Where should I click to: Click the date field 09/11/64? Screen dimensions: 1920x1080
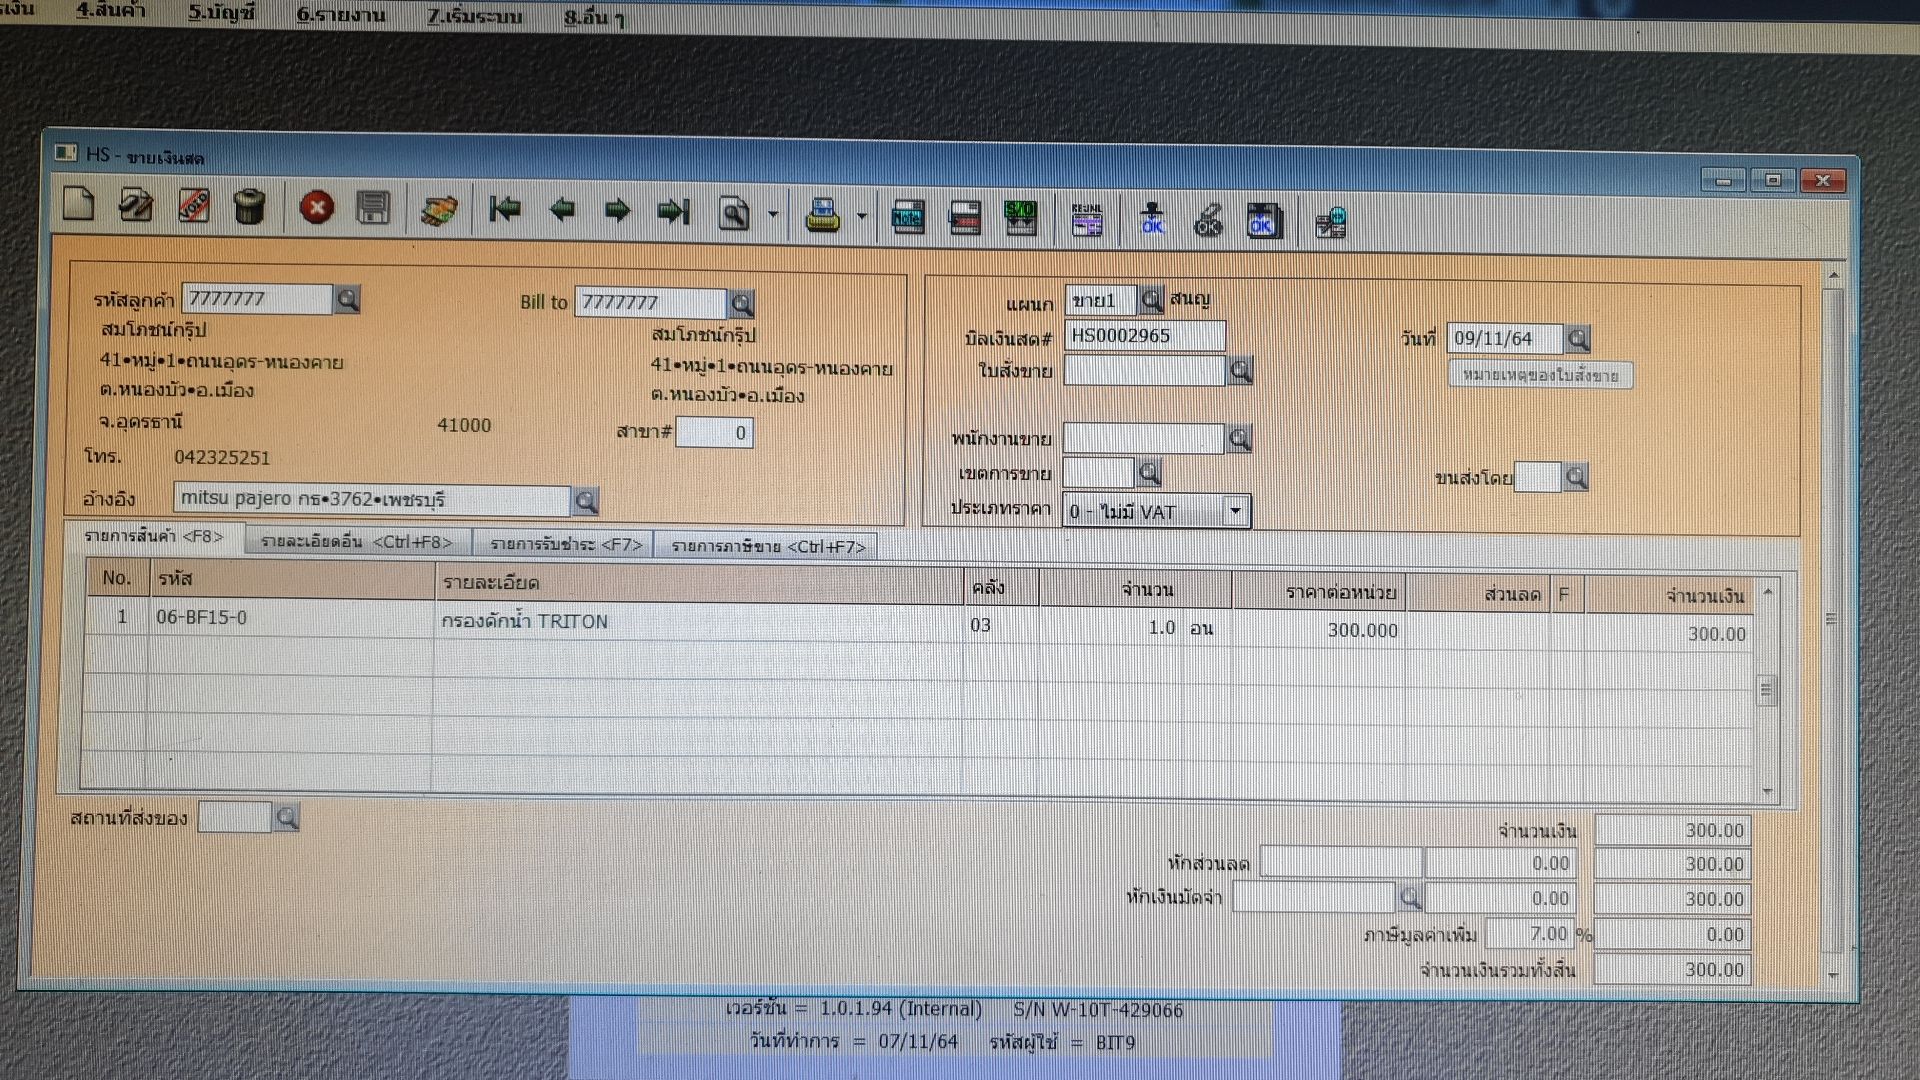(1504, 339)
